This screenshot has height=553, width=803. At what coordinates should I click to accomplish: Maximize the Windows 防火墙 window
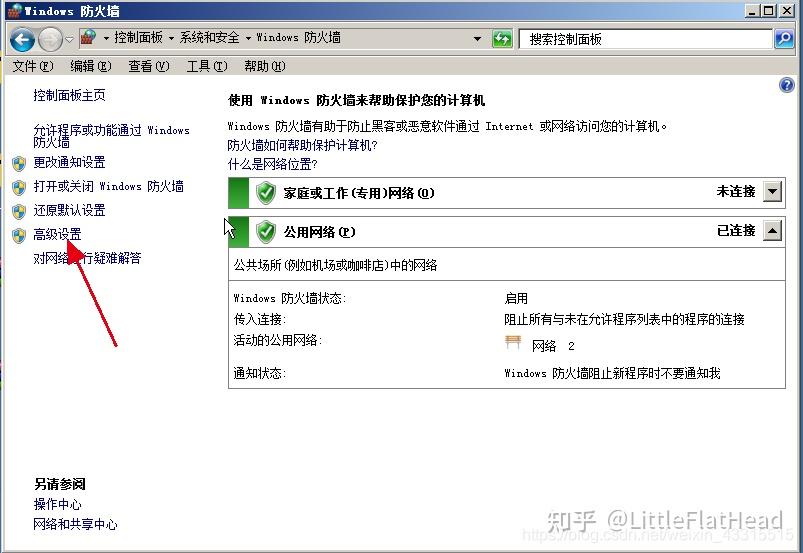click(x=769, y=10)
